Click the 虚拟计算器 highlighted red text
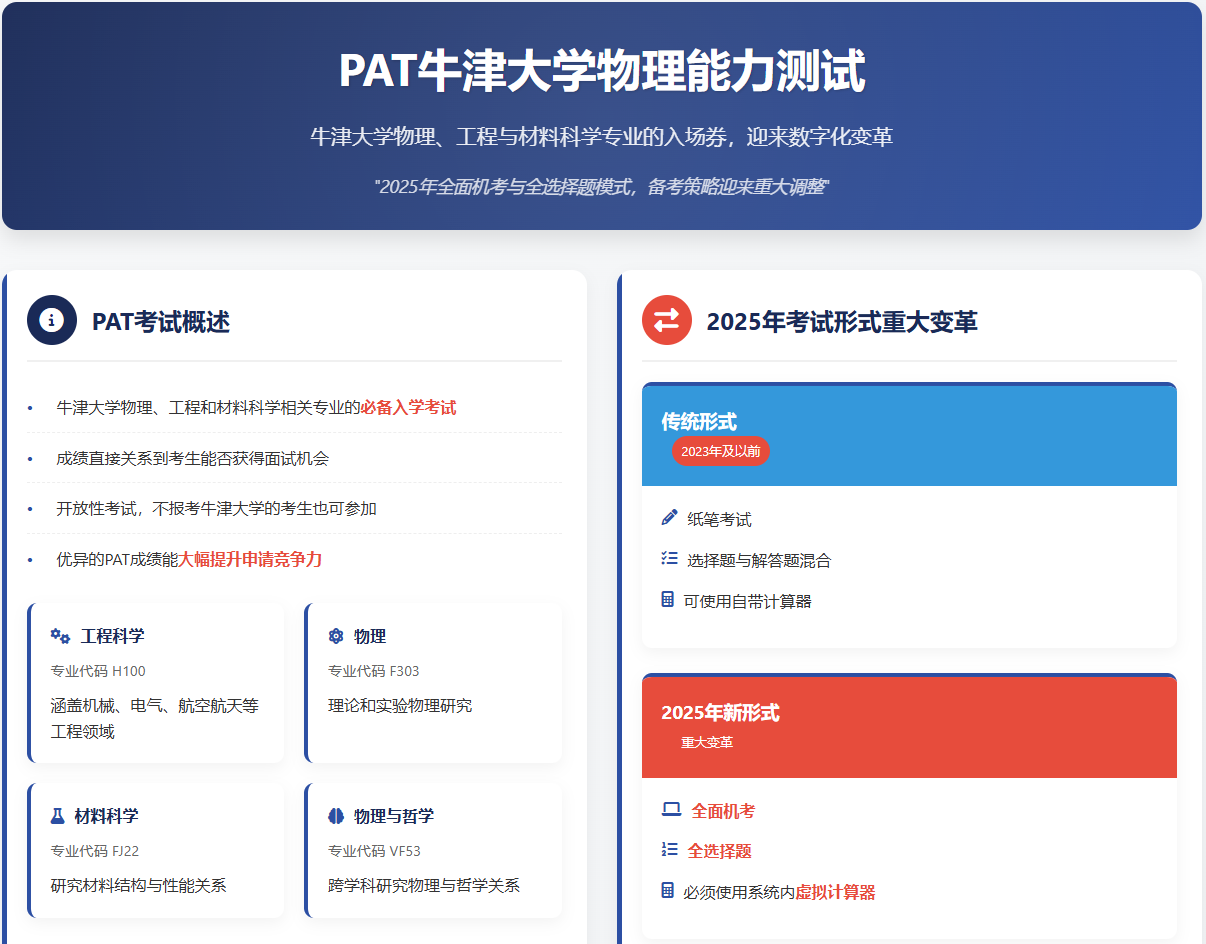The height and width of the screenshot is (944, 1206). tap(835, 892)
